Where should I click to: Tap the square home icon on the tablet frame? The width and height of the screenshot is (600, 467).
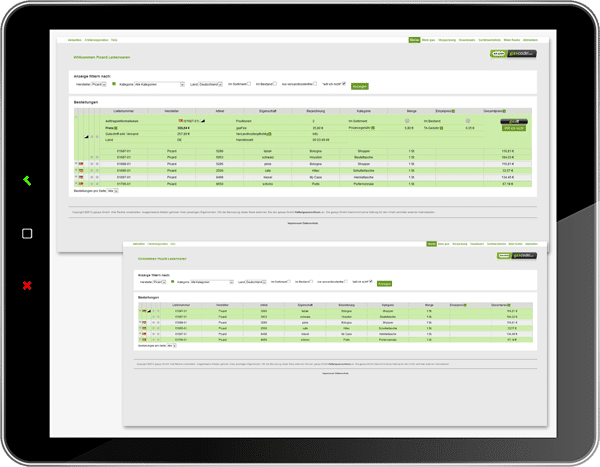(x=27, y=234)
